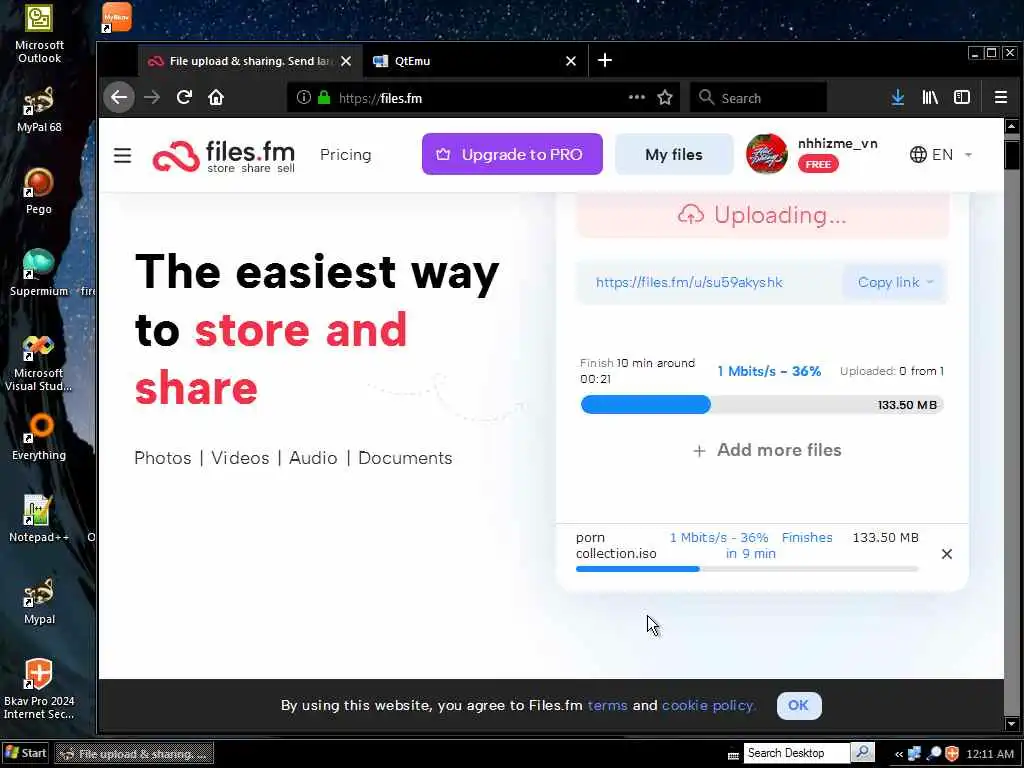Click the 1 Mbits/s – 36% speed text
Viewport: 1024px width, 768px height.
769,371
